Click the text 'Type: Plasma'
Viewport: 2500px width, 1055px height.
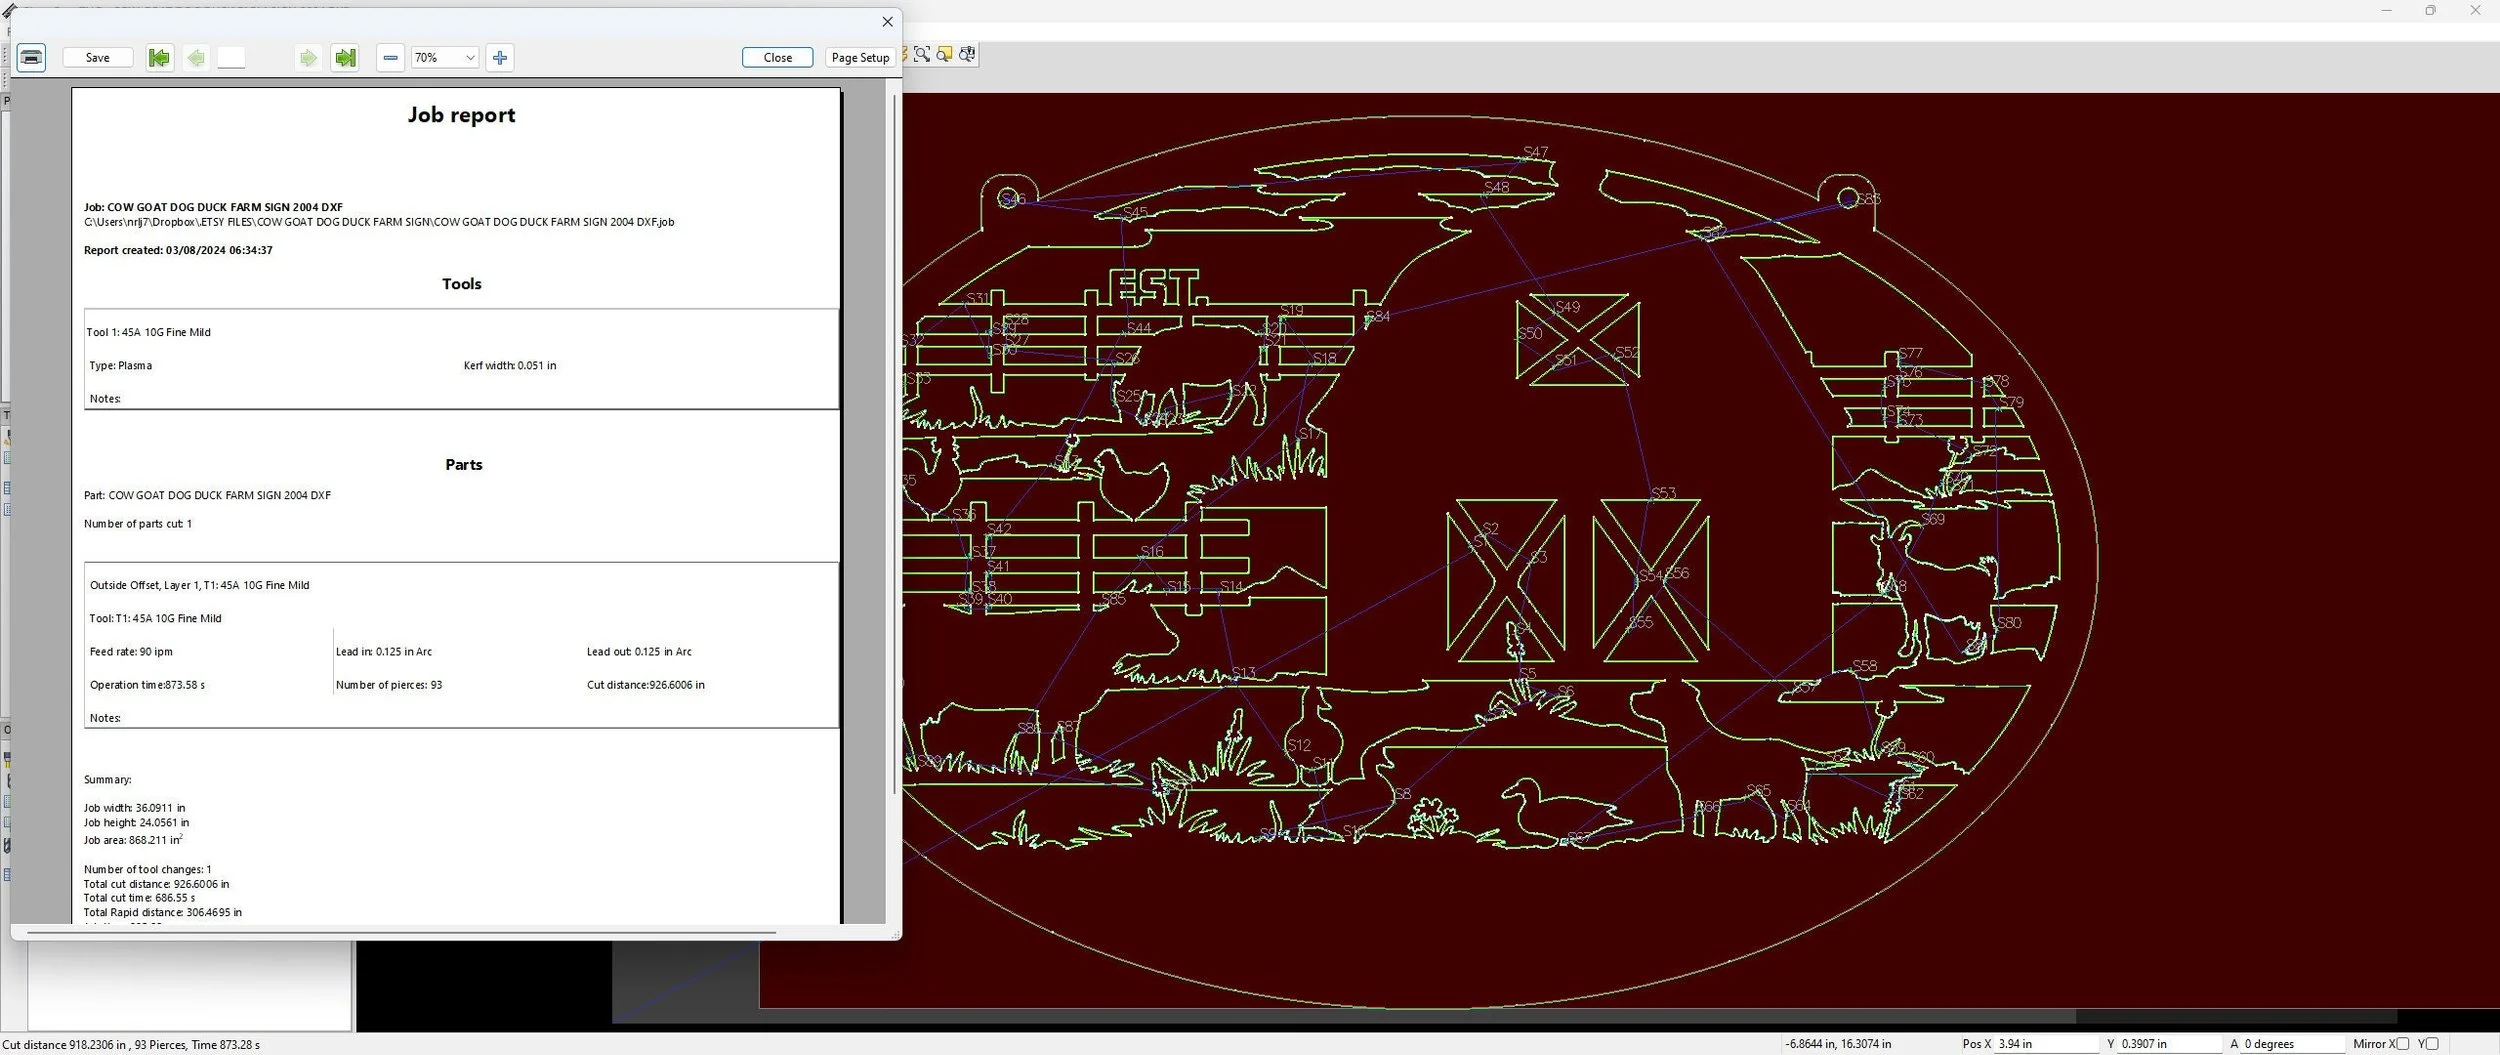121,365
